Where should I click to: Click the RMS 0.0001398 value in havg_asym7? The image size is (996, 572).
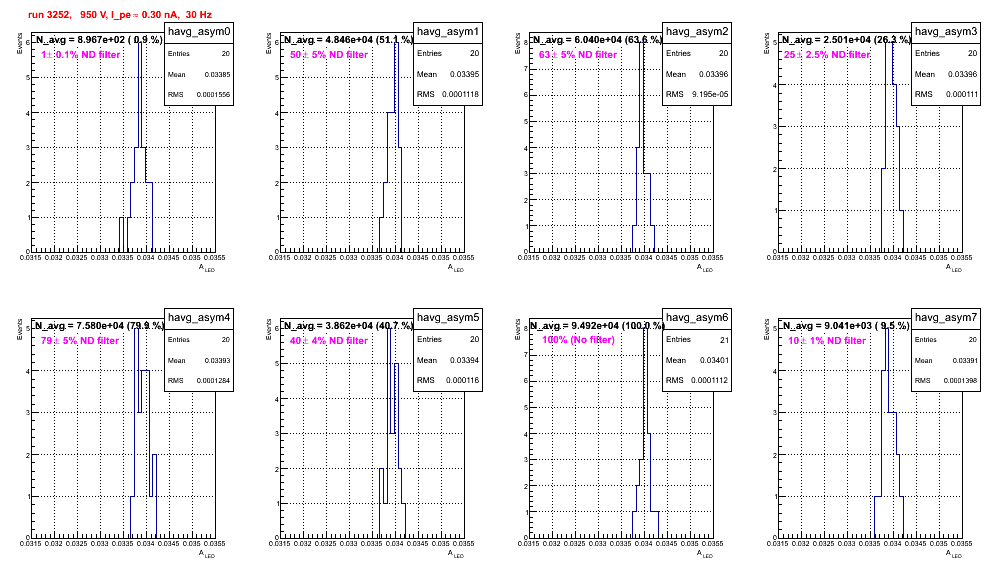point(961,381)
